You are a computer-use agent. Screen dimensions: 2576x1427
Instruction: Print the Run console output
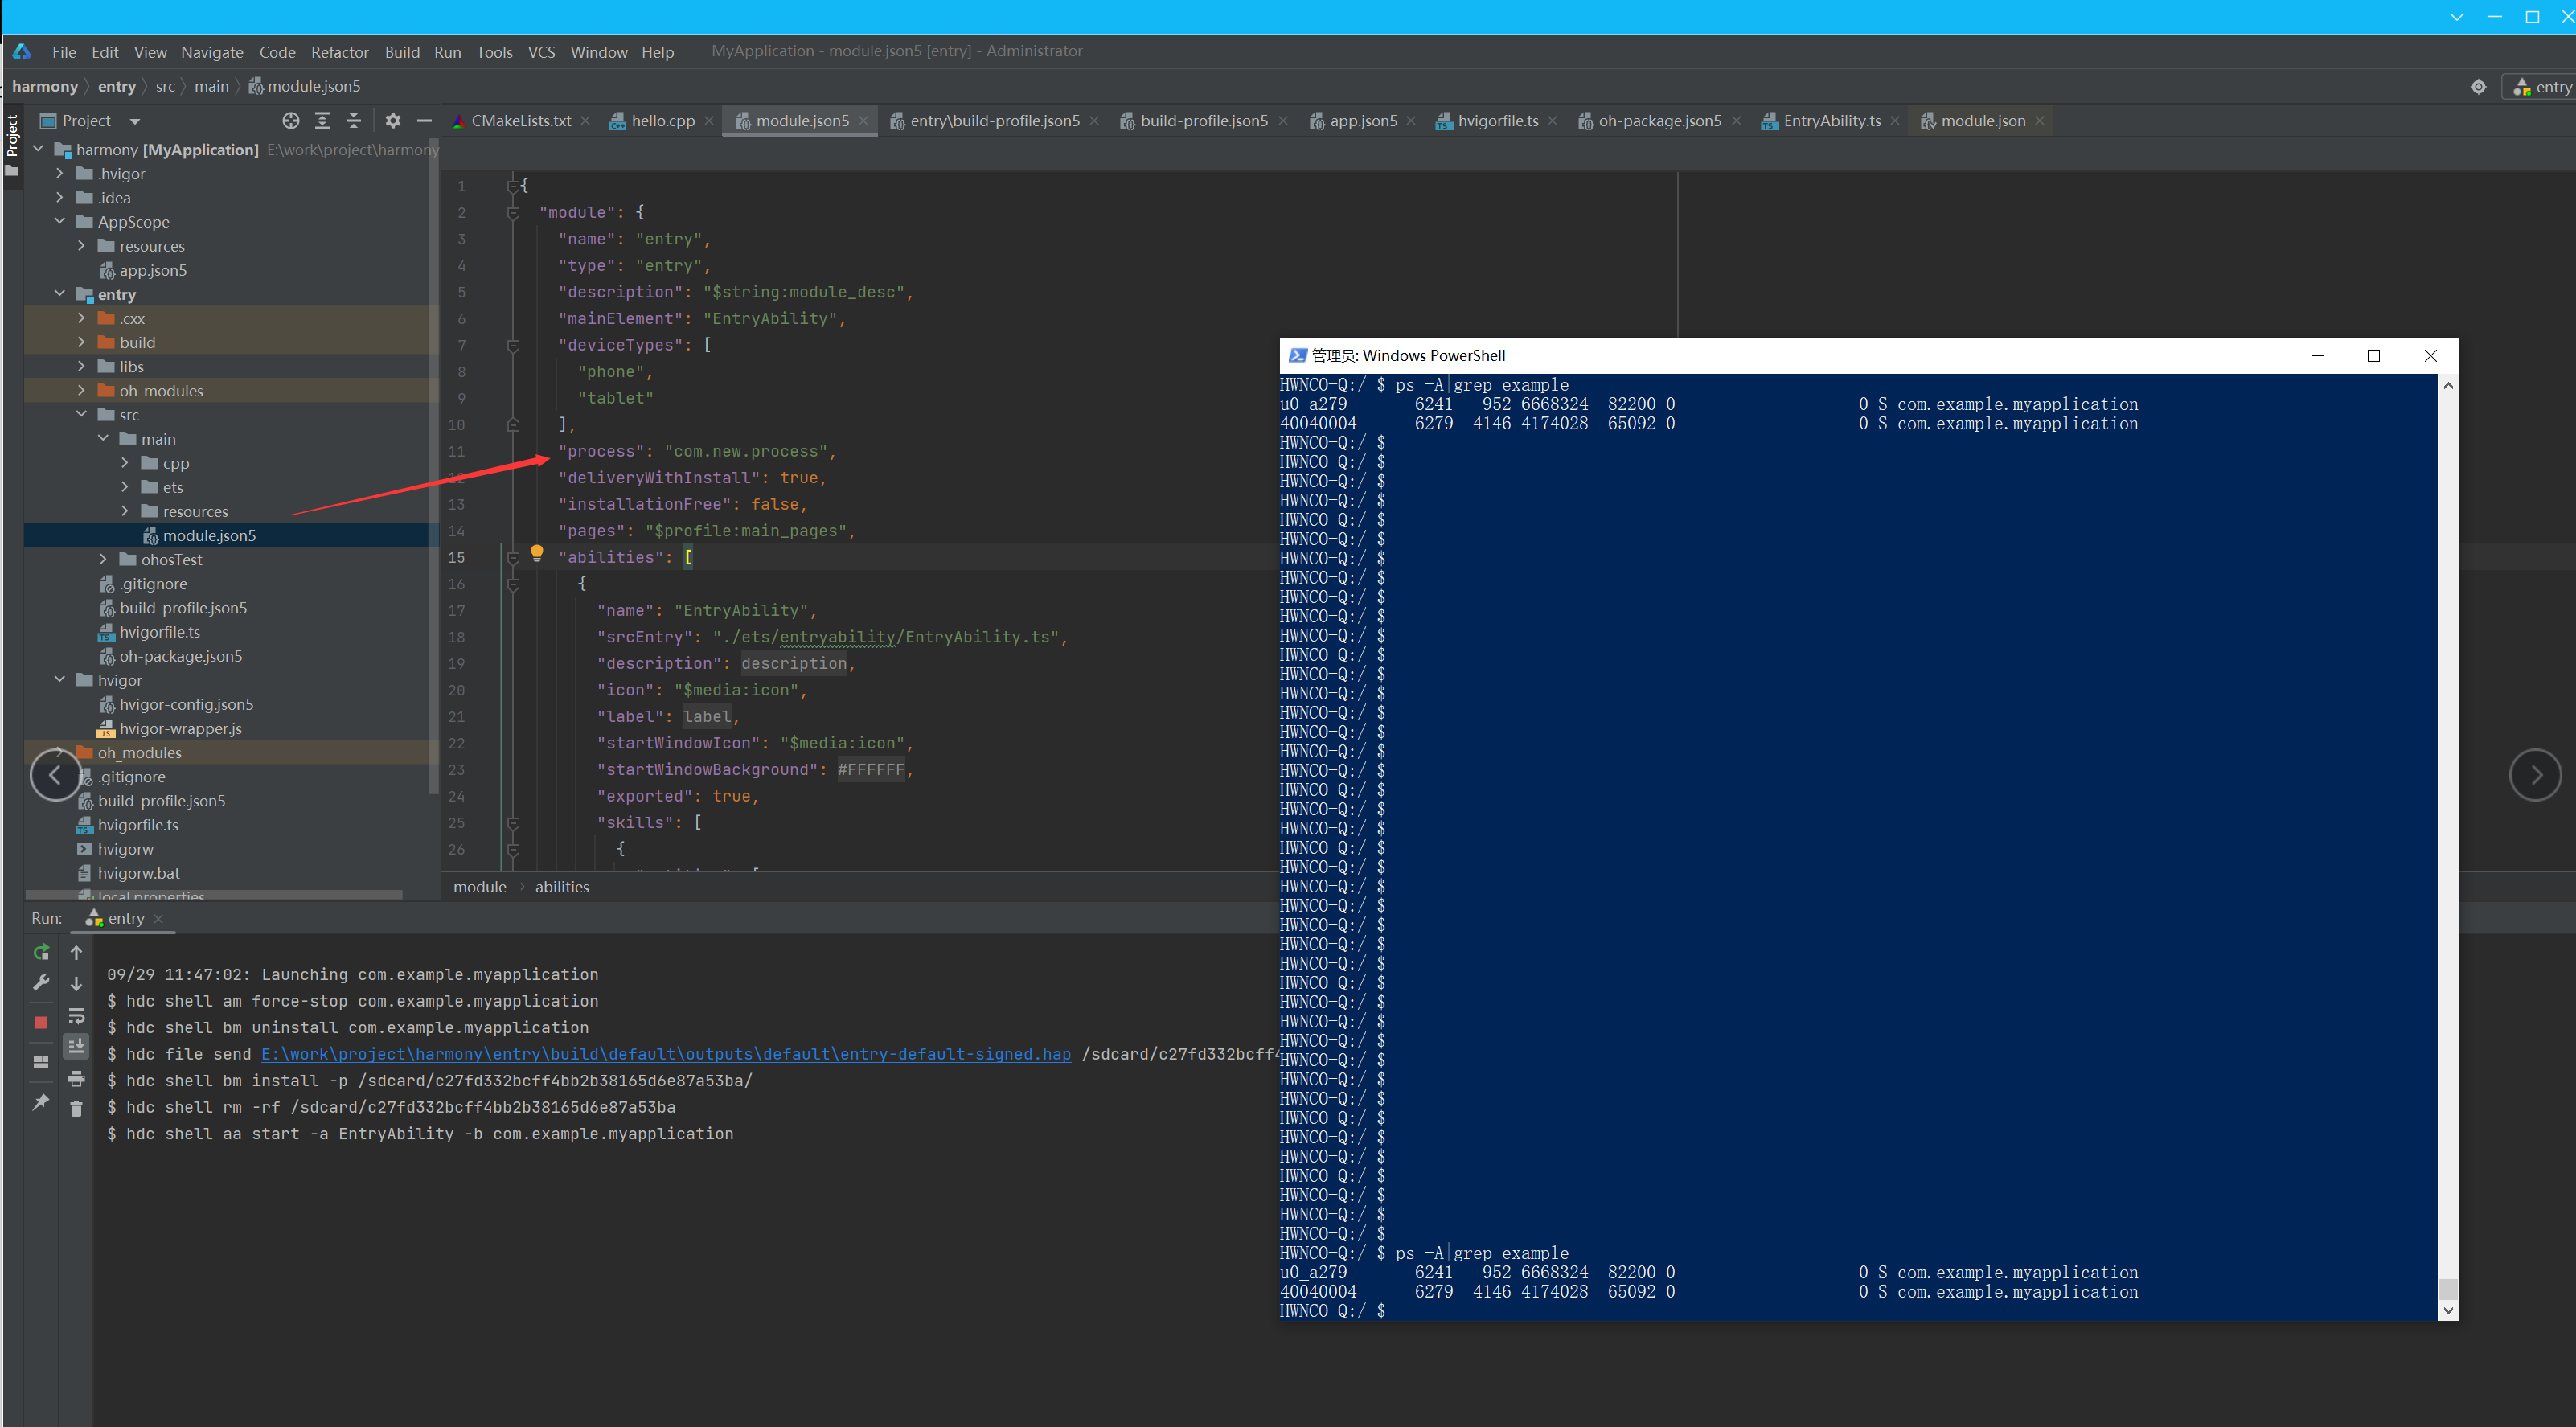[76, 1079]
